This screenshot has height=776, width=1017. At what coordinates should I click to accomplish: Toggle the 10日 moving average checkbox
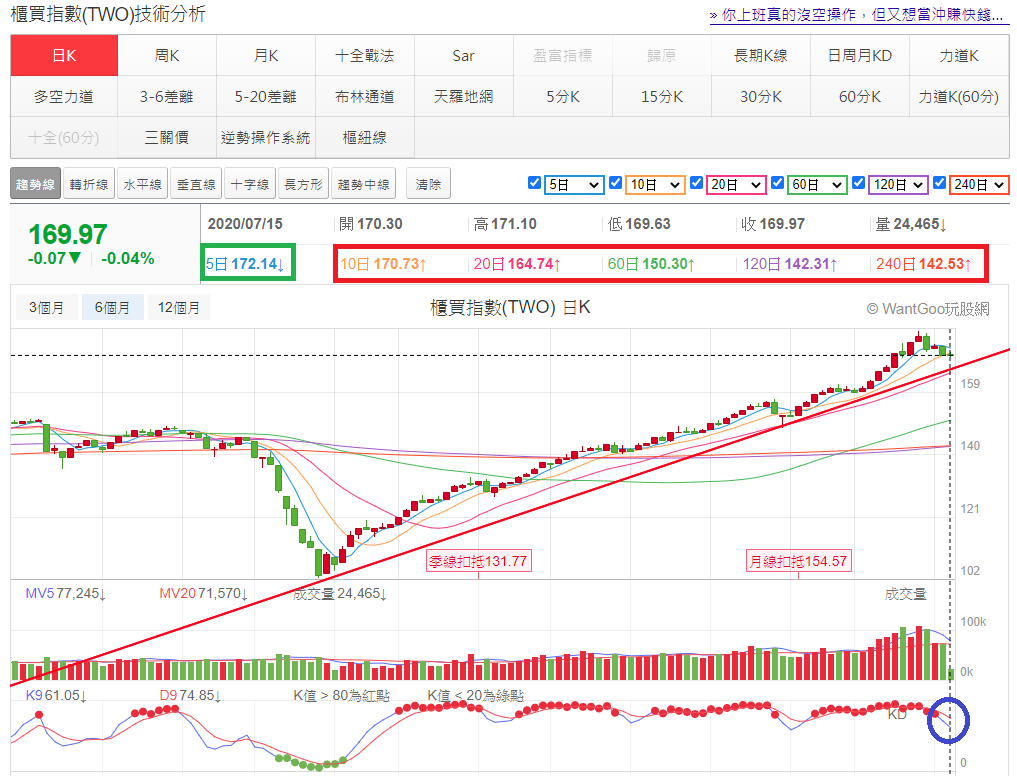coord(616,183)
